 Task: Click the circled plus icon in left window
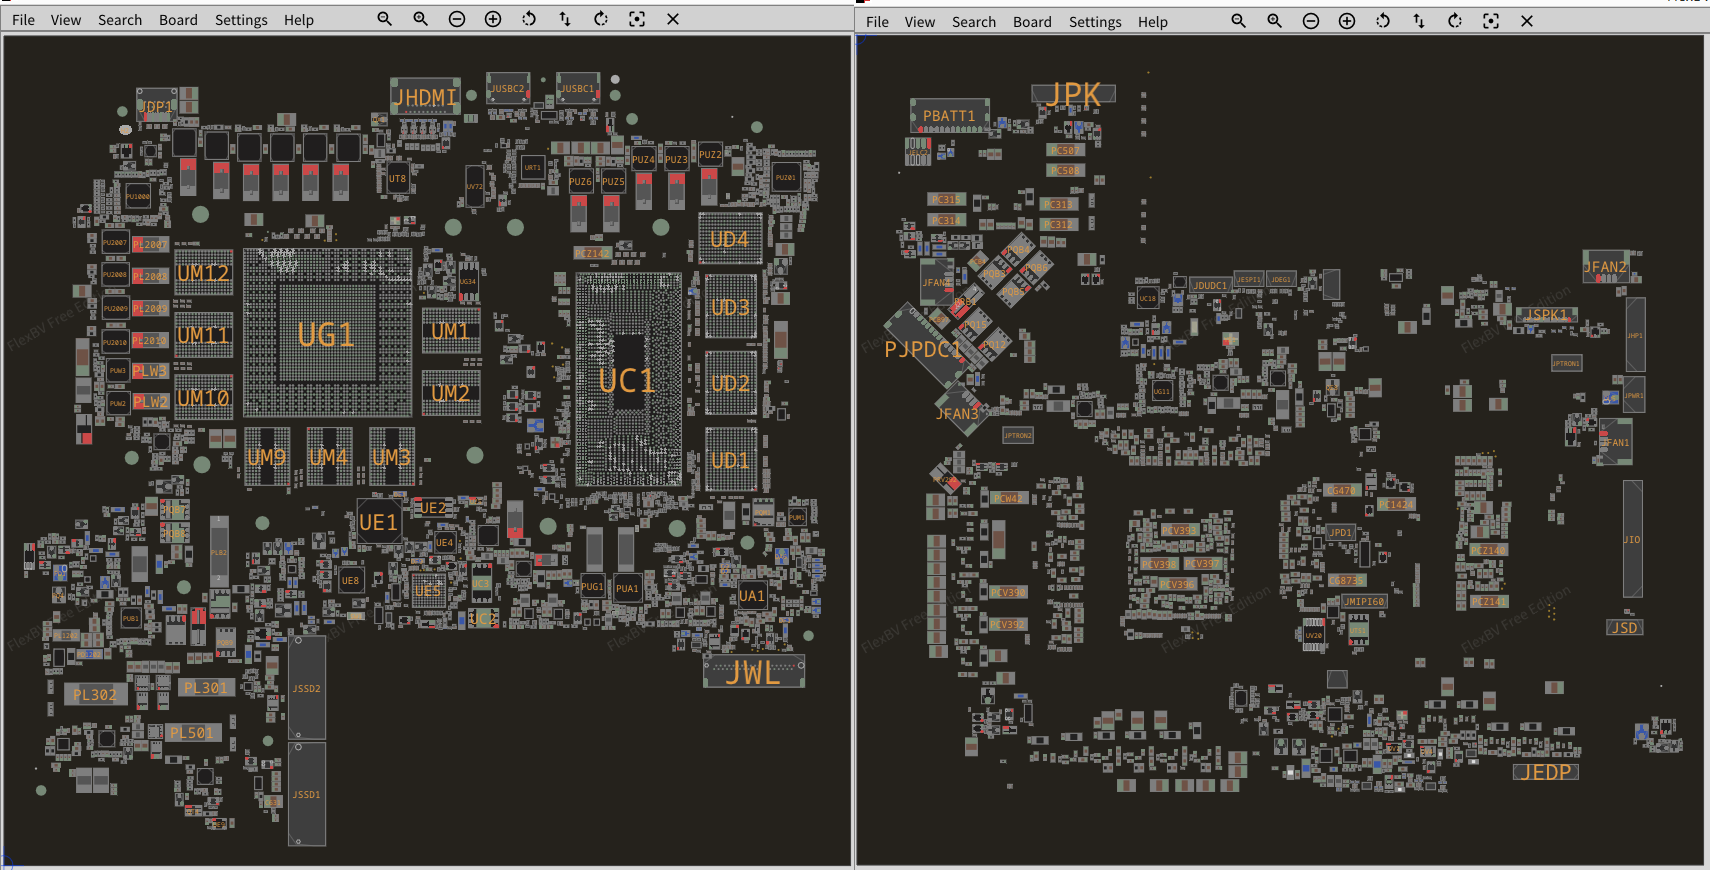point(493,19)
